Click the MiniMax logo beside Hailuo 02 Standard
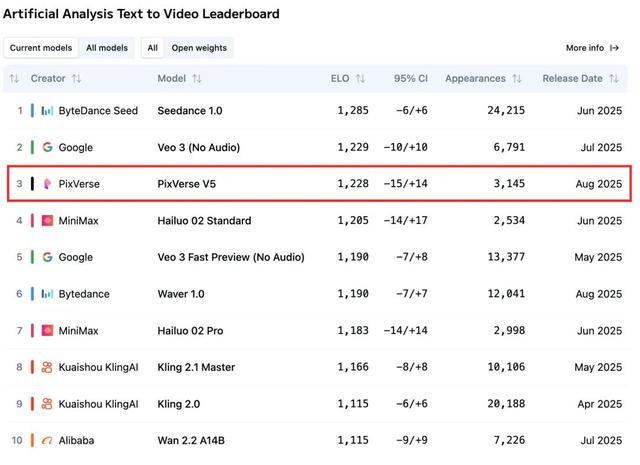Image resolution: width=640 pixels, height=465 pixels. pyautogui.click(x=47, y=220)
